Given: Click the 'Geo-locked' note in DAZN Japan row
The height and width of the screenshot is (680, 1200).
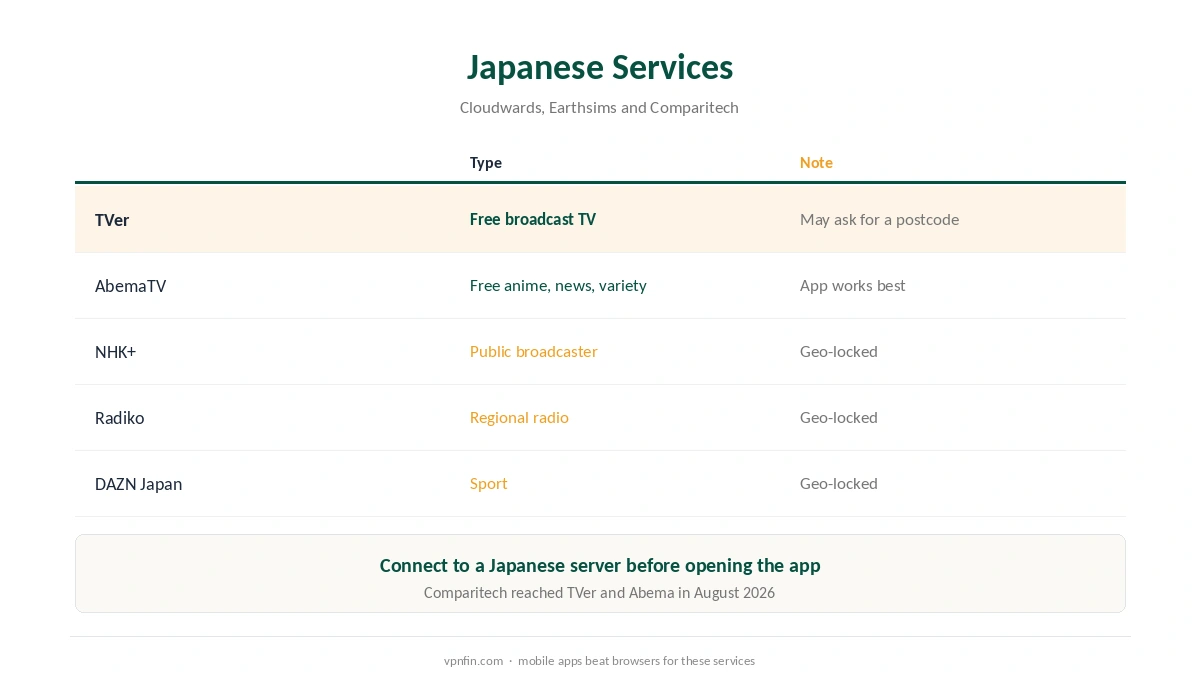Looking at the screenshot, I should [839, 483].
